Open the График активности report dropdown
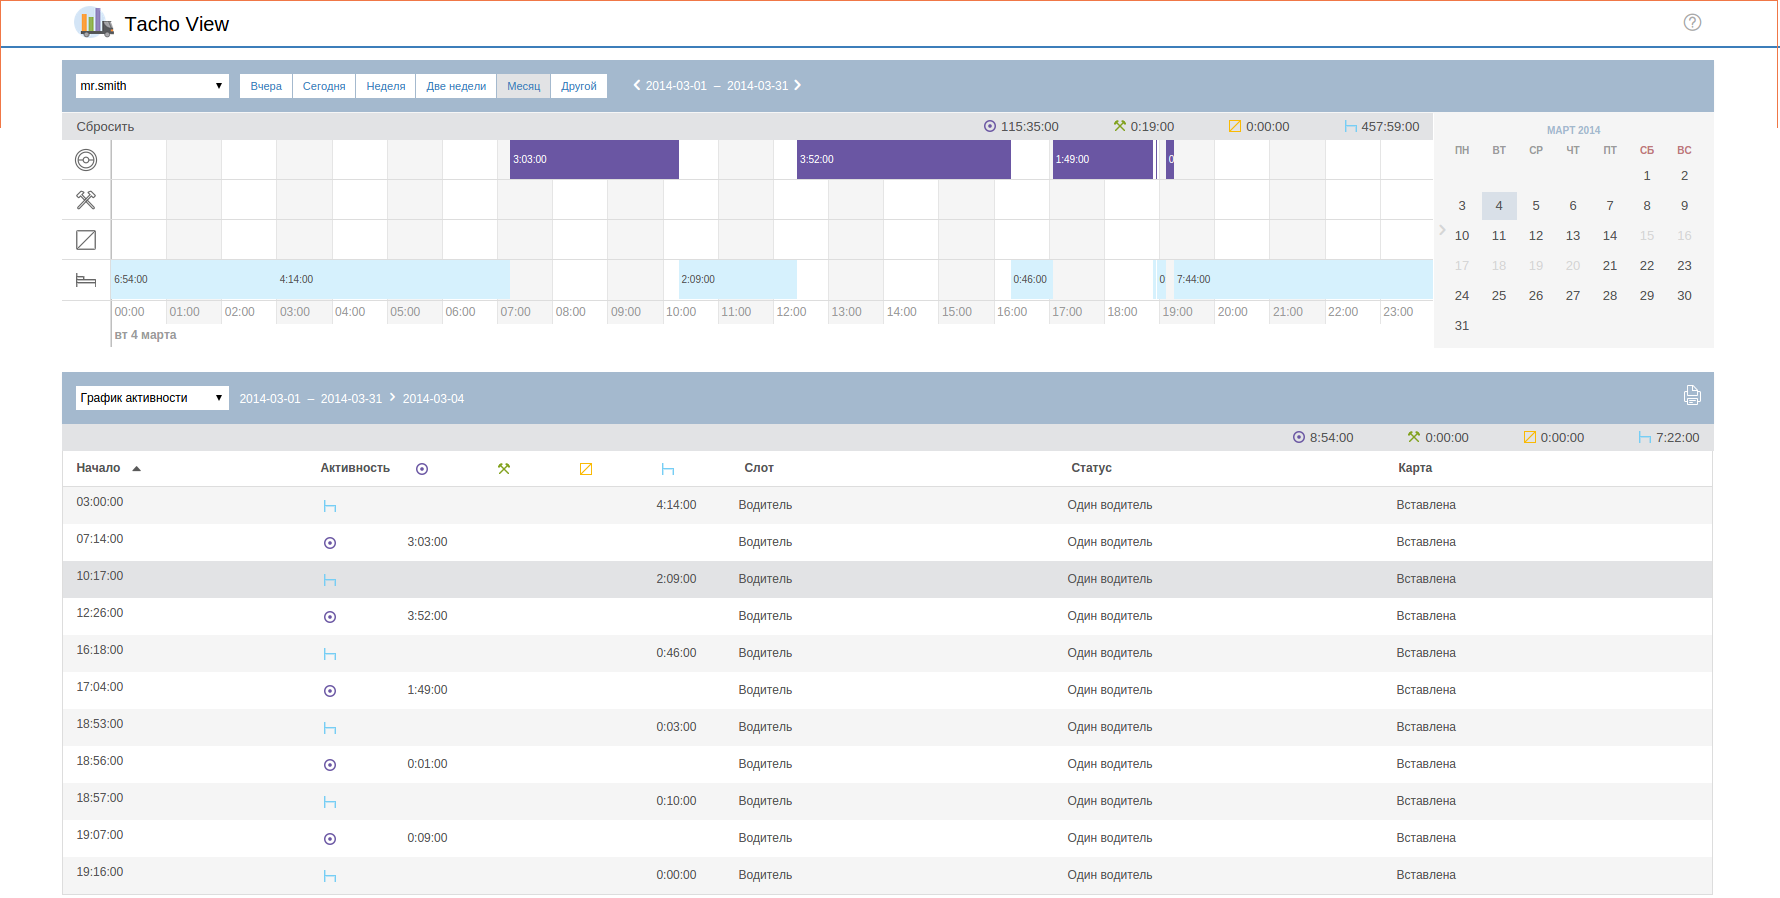Image resolution: width=1780 pixels, height=898 pixels. click(x=152, y=398)
